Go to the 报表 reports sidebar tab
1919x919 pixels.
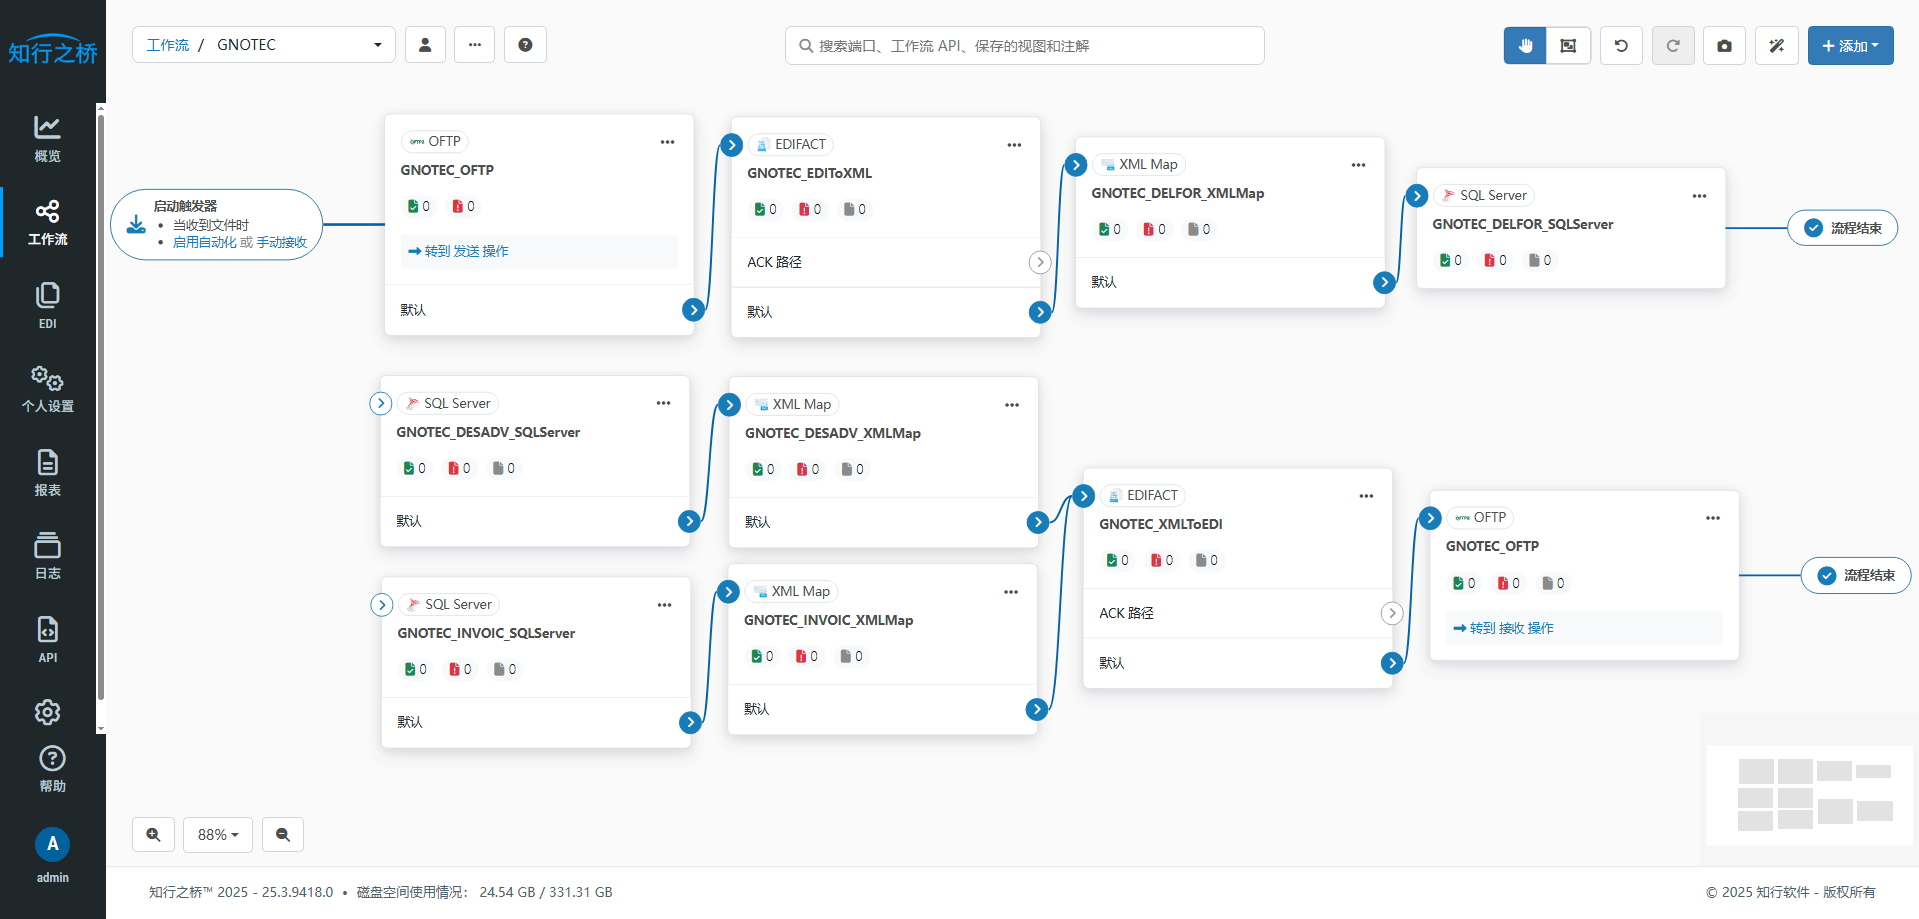tap(47, 473)
